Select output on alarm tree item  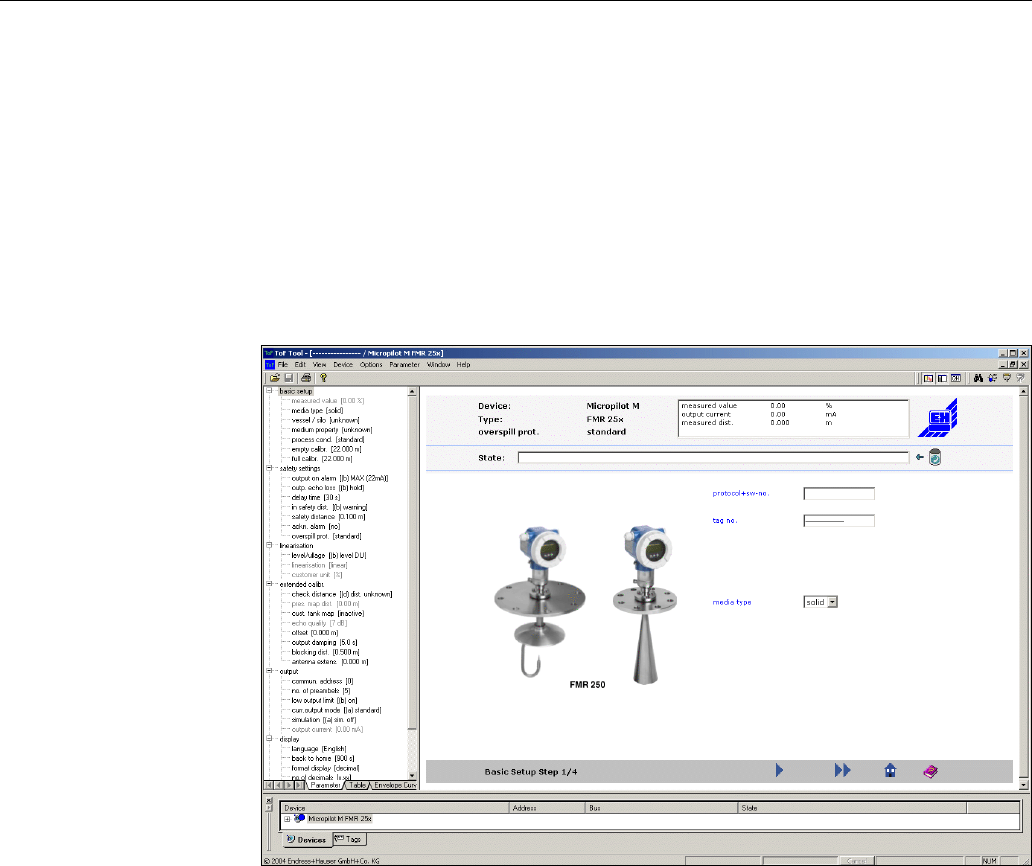point(340,478)
